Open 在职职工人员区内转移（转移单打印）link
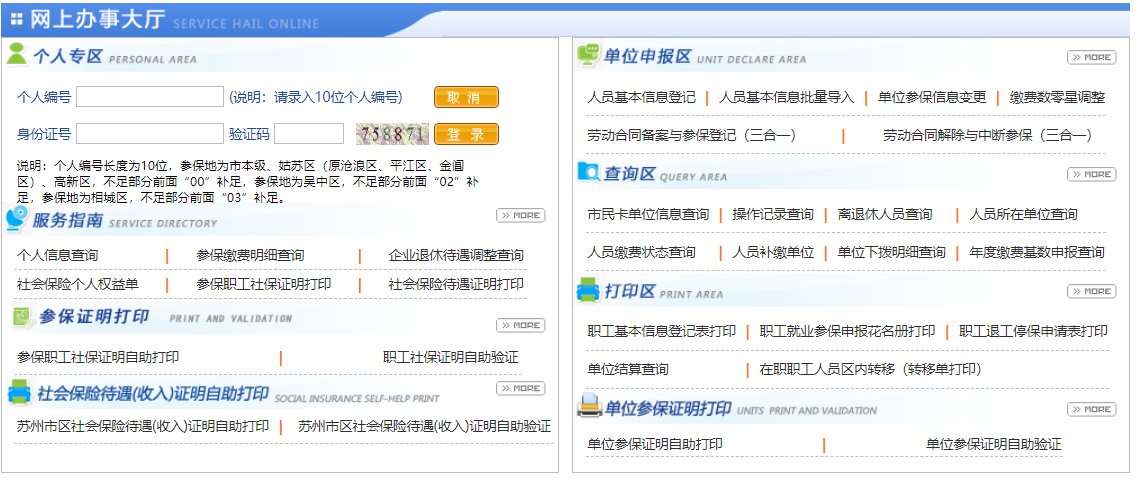Image resolution: width=1136 pixels, height=481 pixels. coord(870,369)
